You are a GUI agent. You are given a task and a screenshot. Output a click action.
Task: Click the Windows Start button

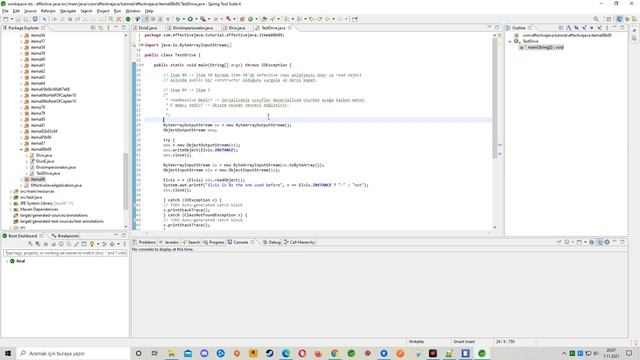[x=8, y=353]
